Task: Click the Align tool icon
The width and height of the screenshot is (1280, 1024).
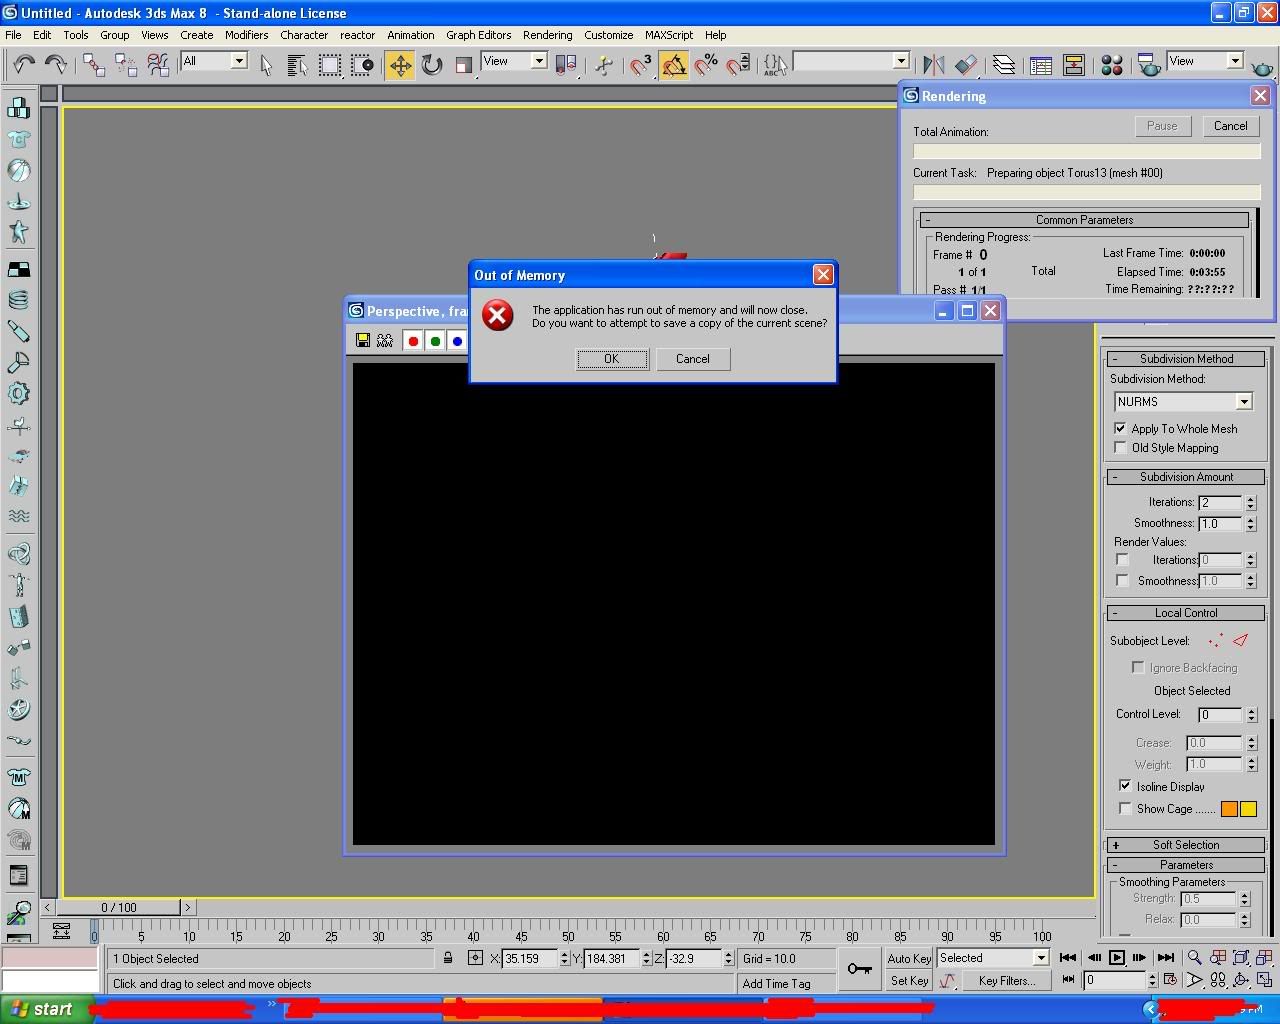Action: point(965,65)
